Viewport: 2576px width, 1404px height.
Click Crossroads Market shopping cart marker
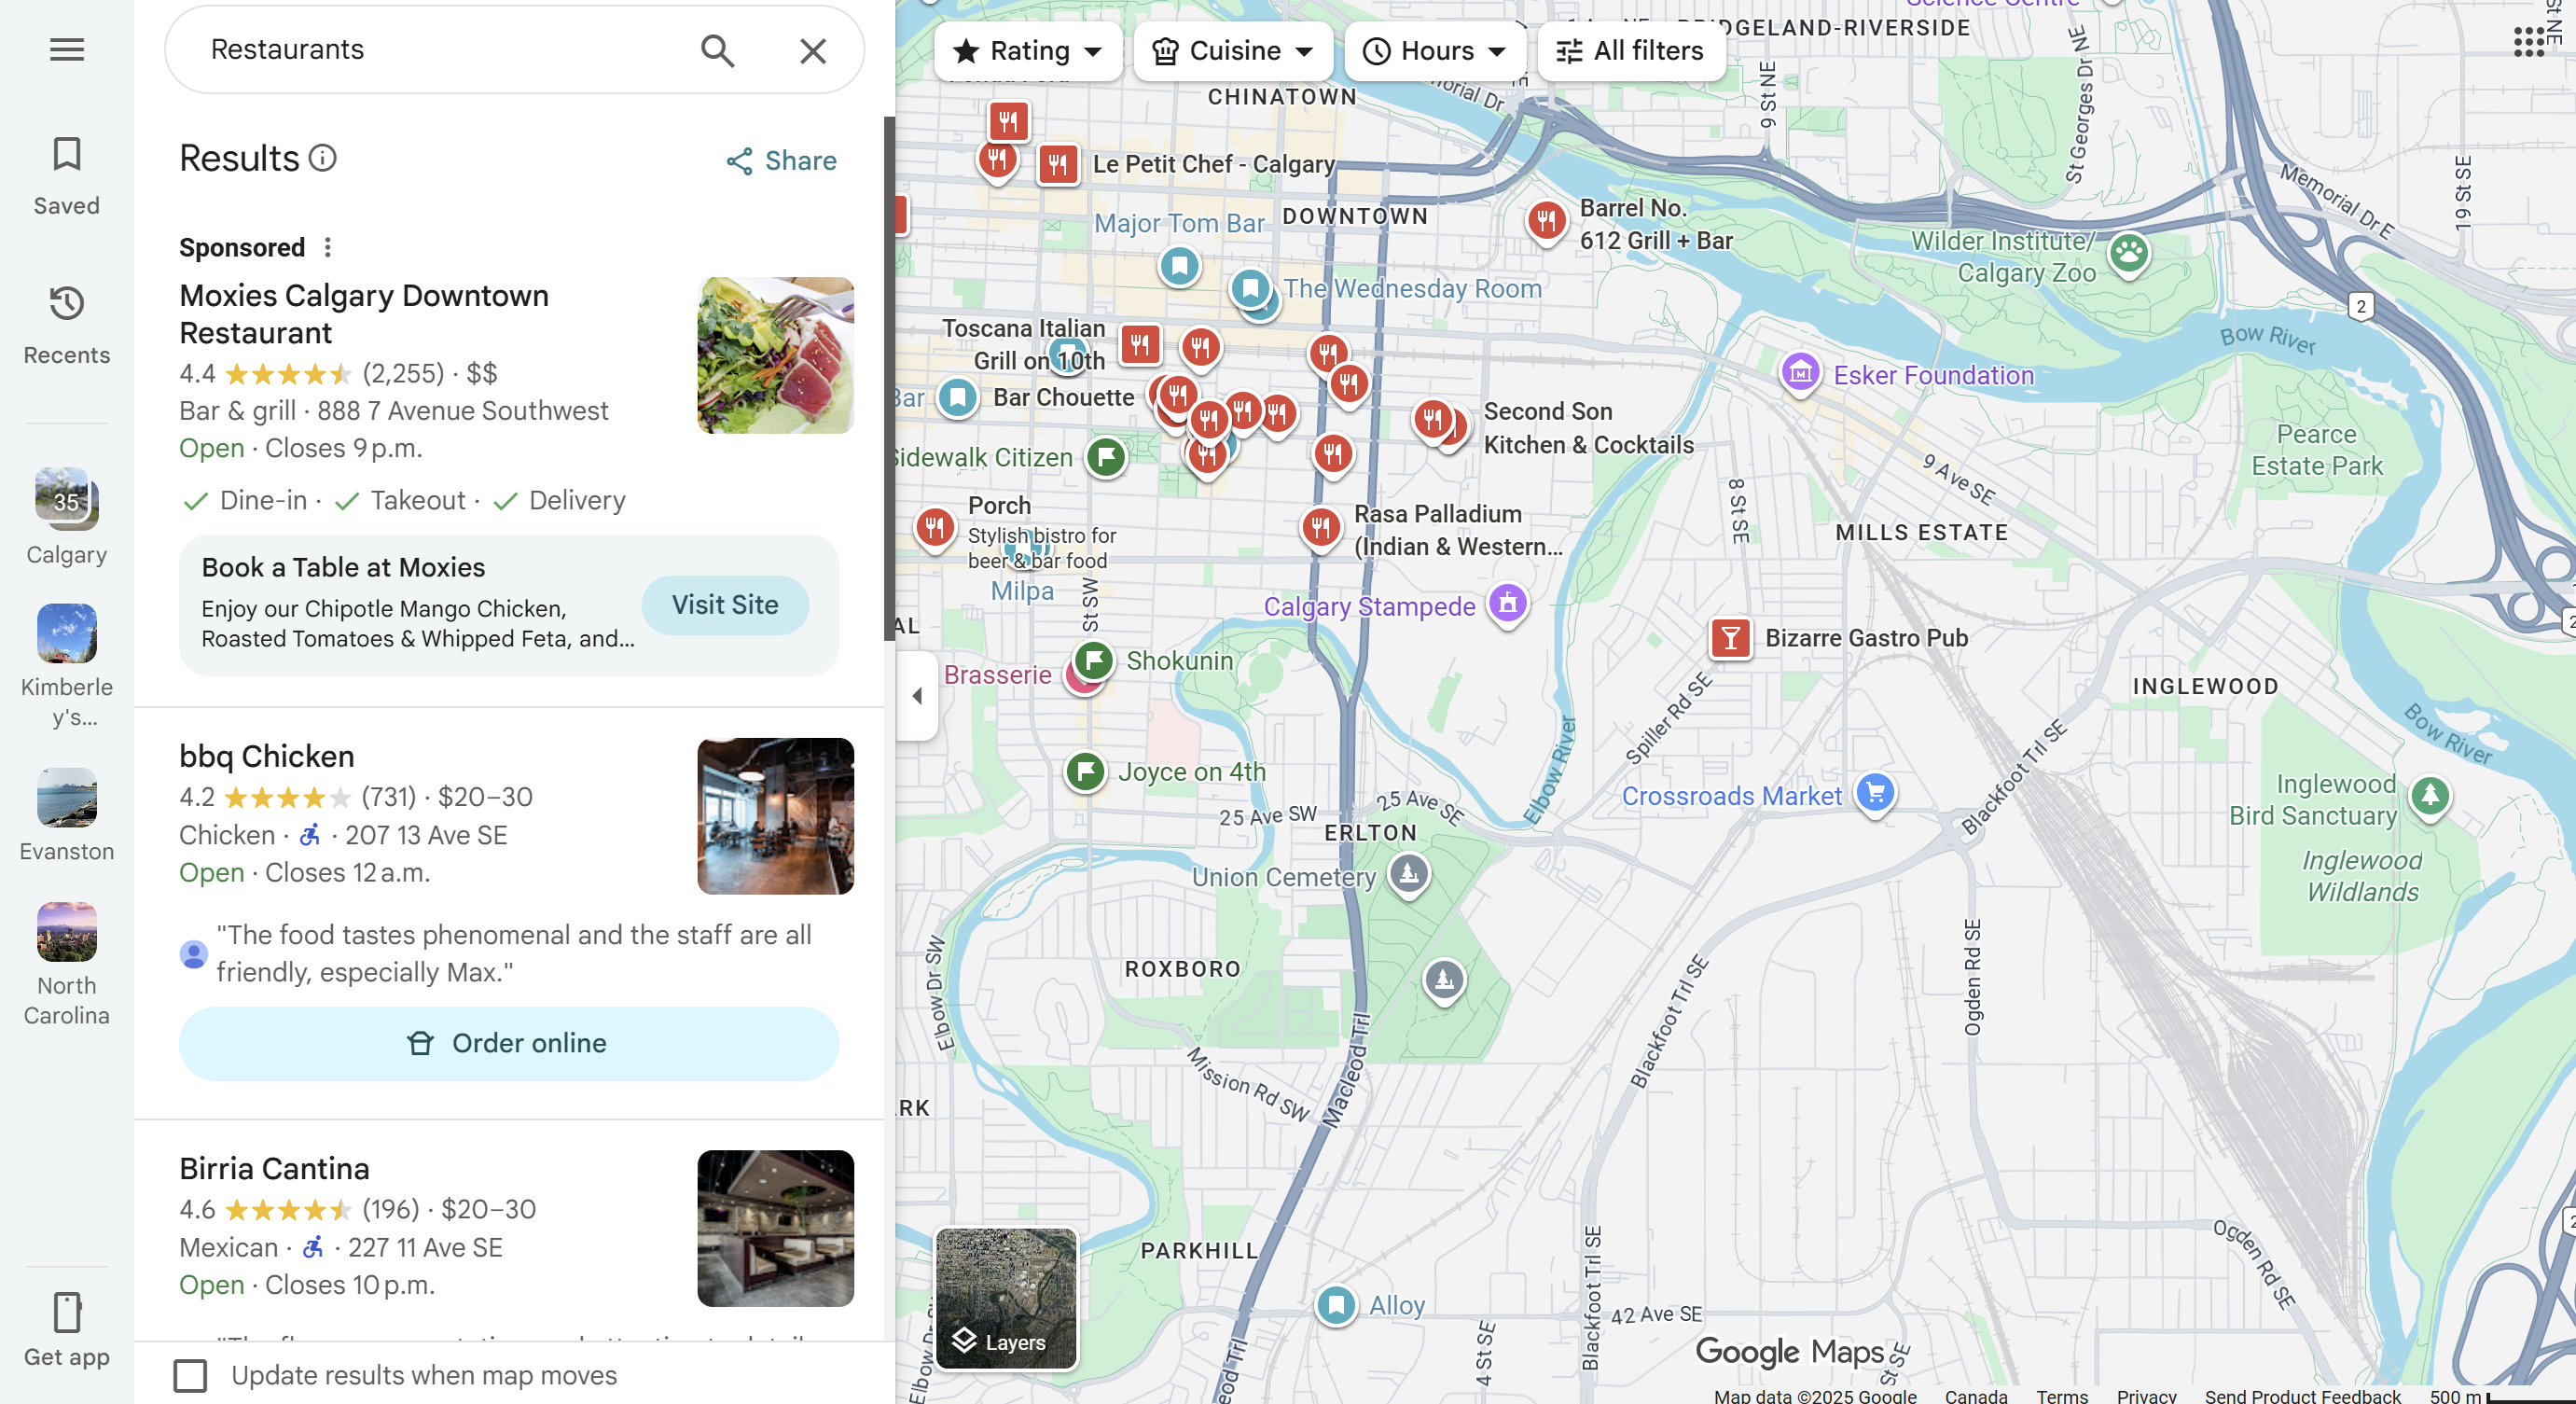click(1875, 795)
